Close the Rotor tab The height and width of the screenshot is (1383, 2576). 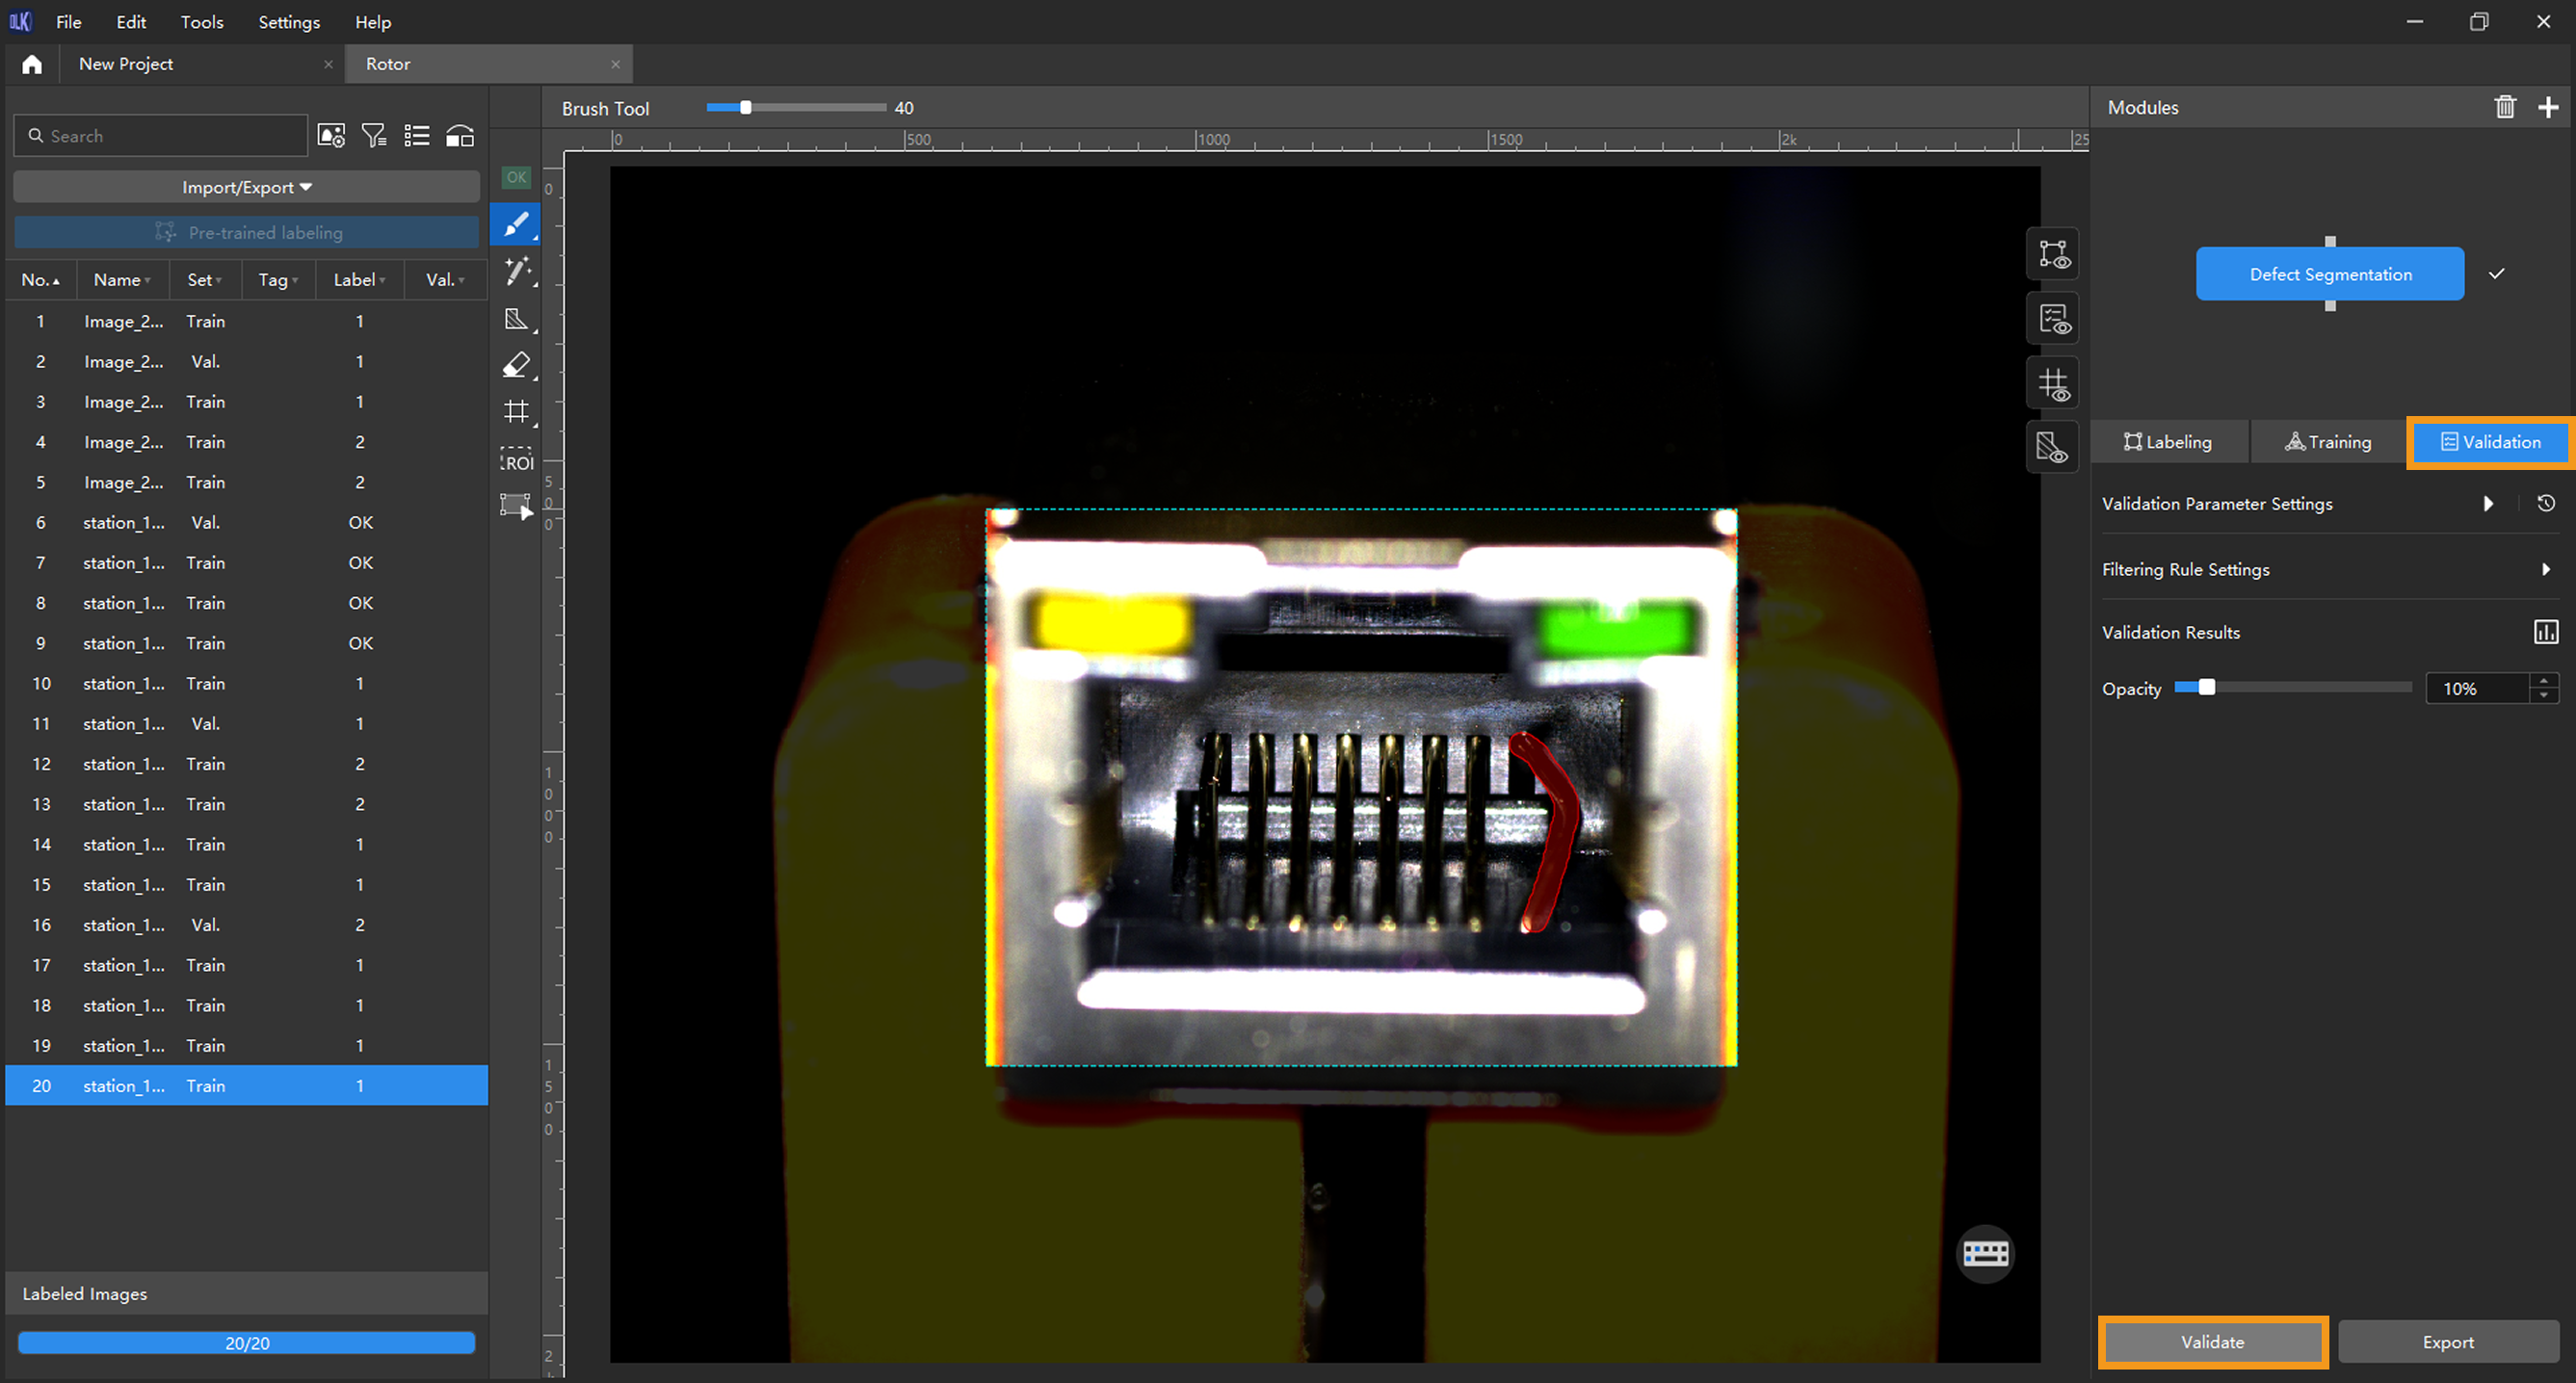click(x=615, y=64)
